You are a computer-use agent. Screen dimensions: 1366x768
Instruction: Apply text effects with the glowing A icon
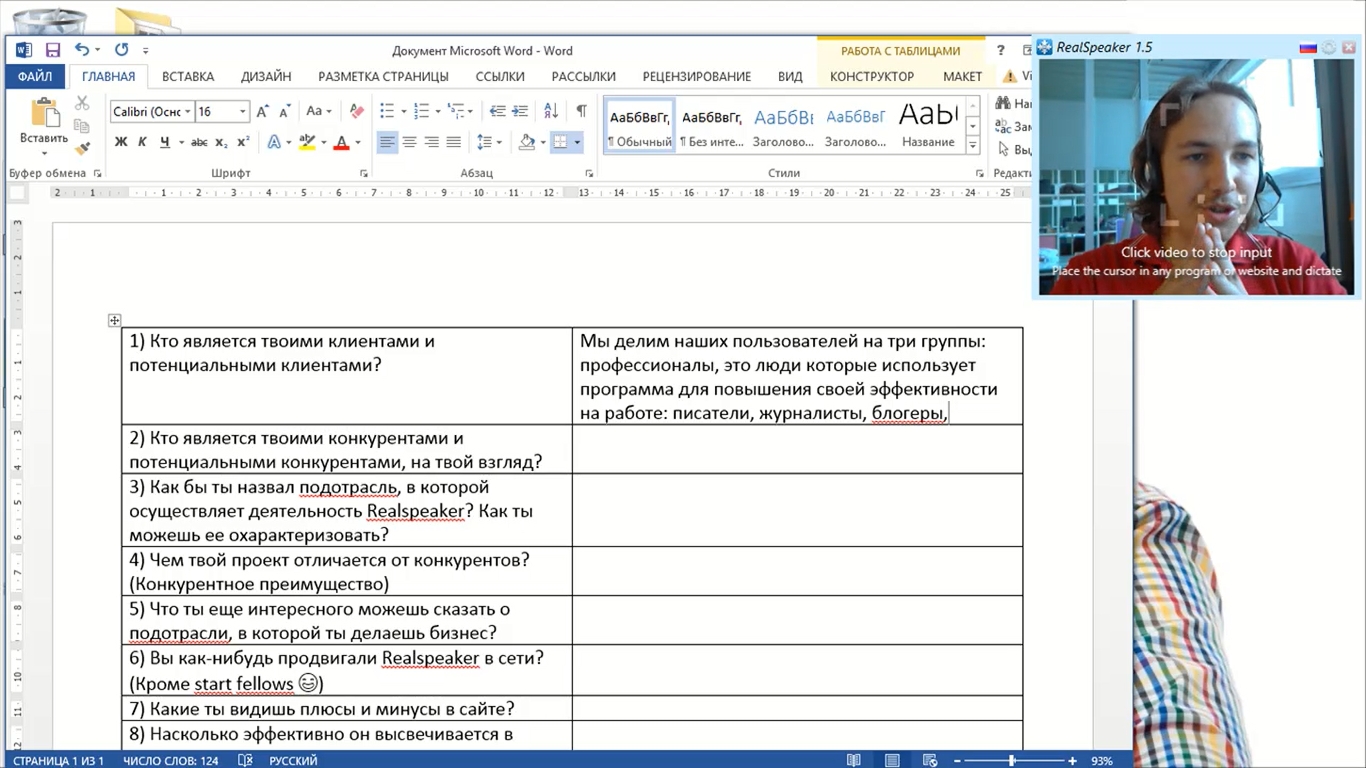click(x=274, y=142)
